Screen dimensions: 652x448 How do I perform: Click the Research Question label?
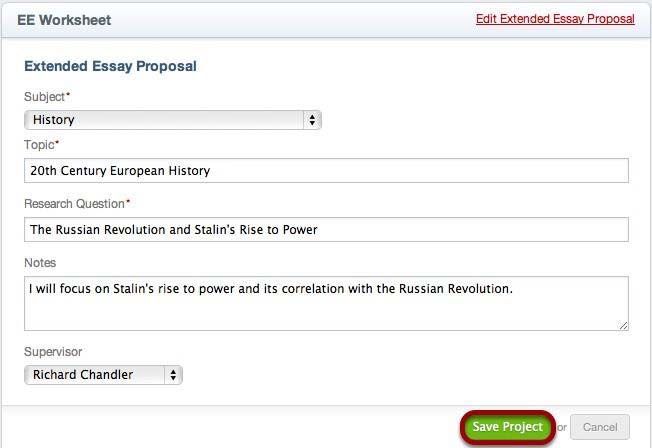pos(74,204)
